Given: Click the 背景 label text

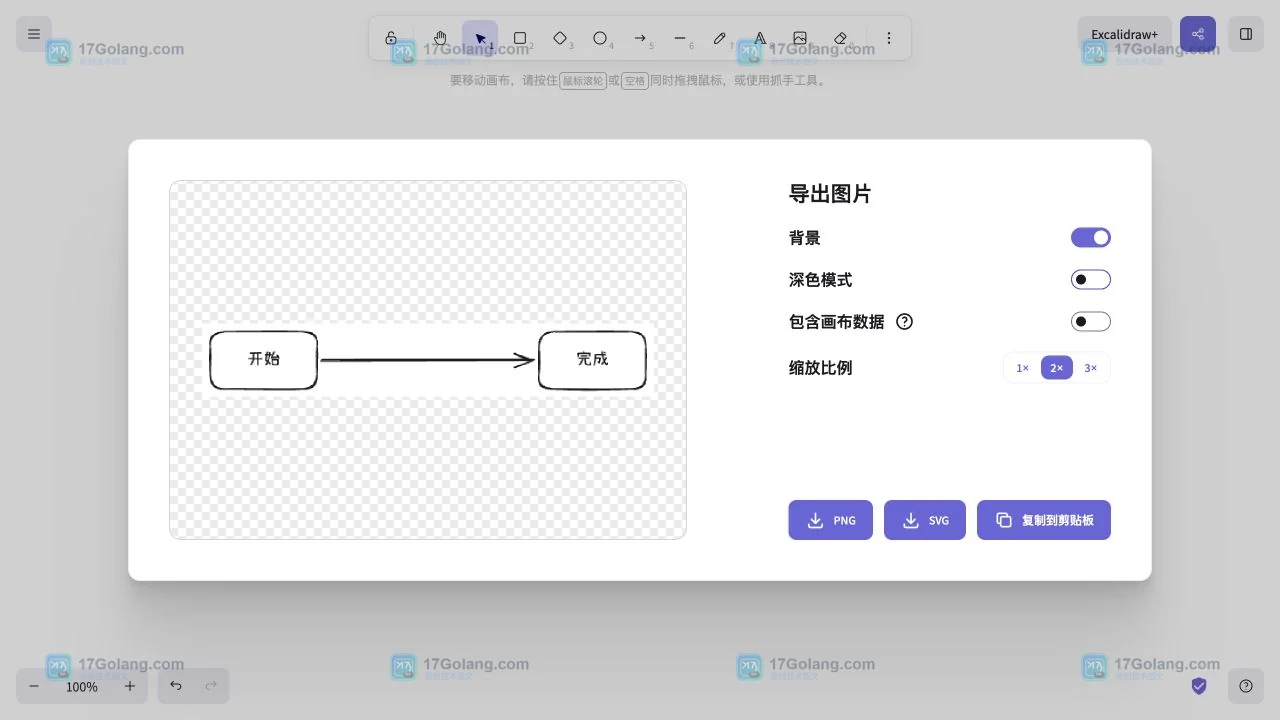Looking at the screenshot, I should pos(805,238).
